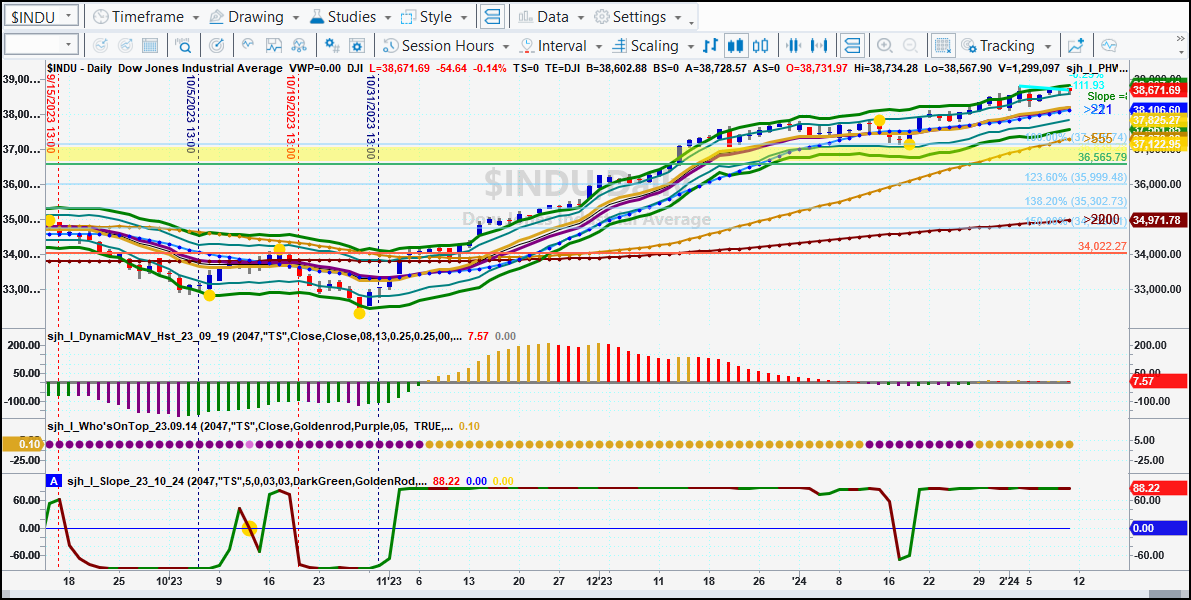Click the sjh_I_Slope_23_10_24 study title
The height and width of the screenshot is (600, 1191).
click(247, 481)
